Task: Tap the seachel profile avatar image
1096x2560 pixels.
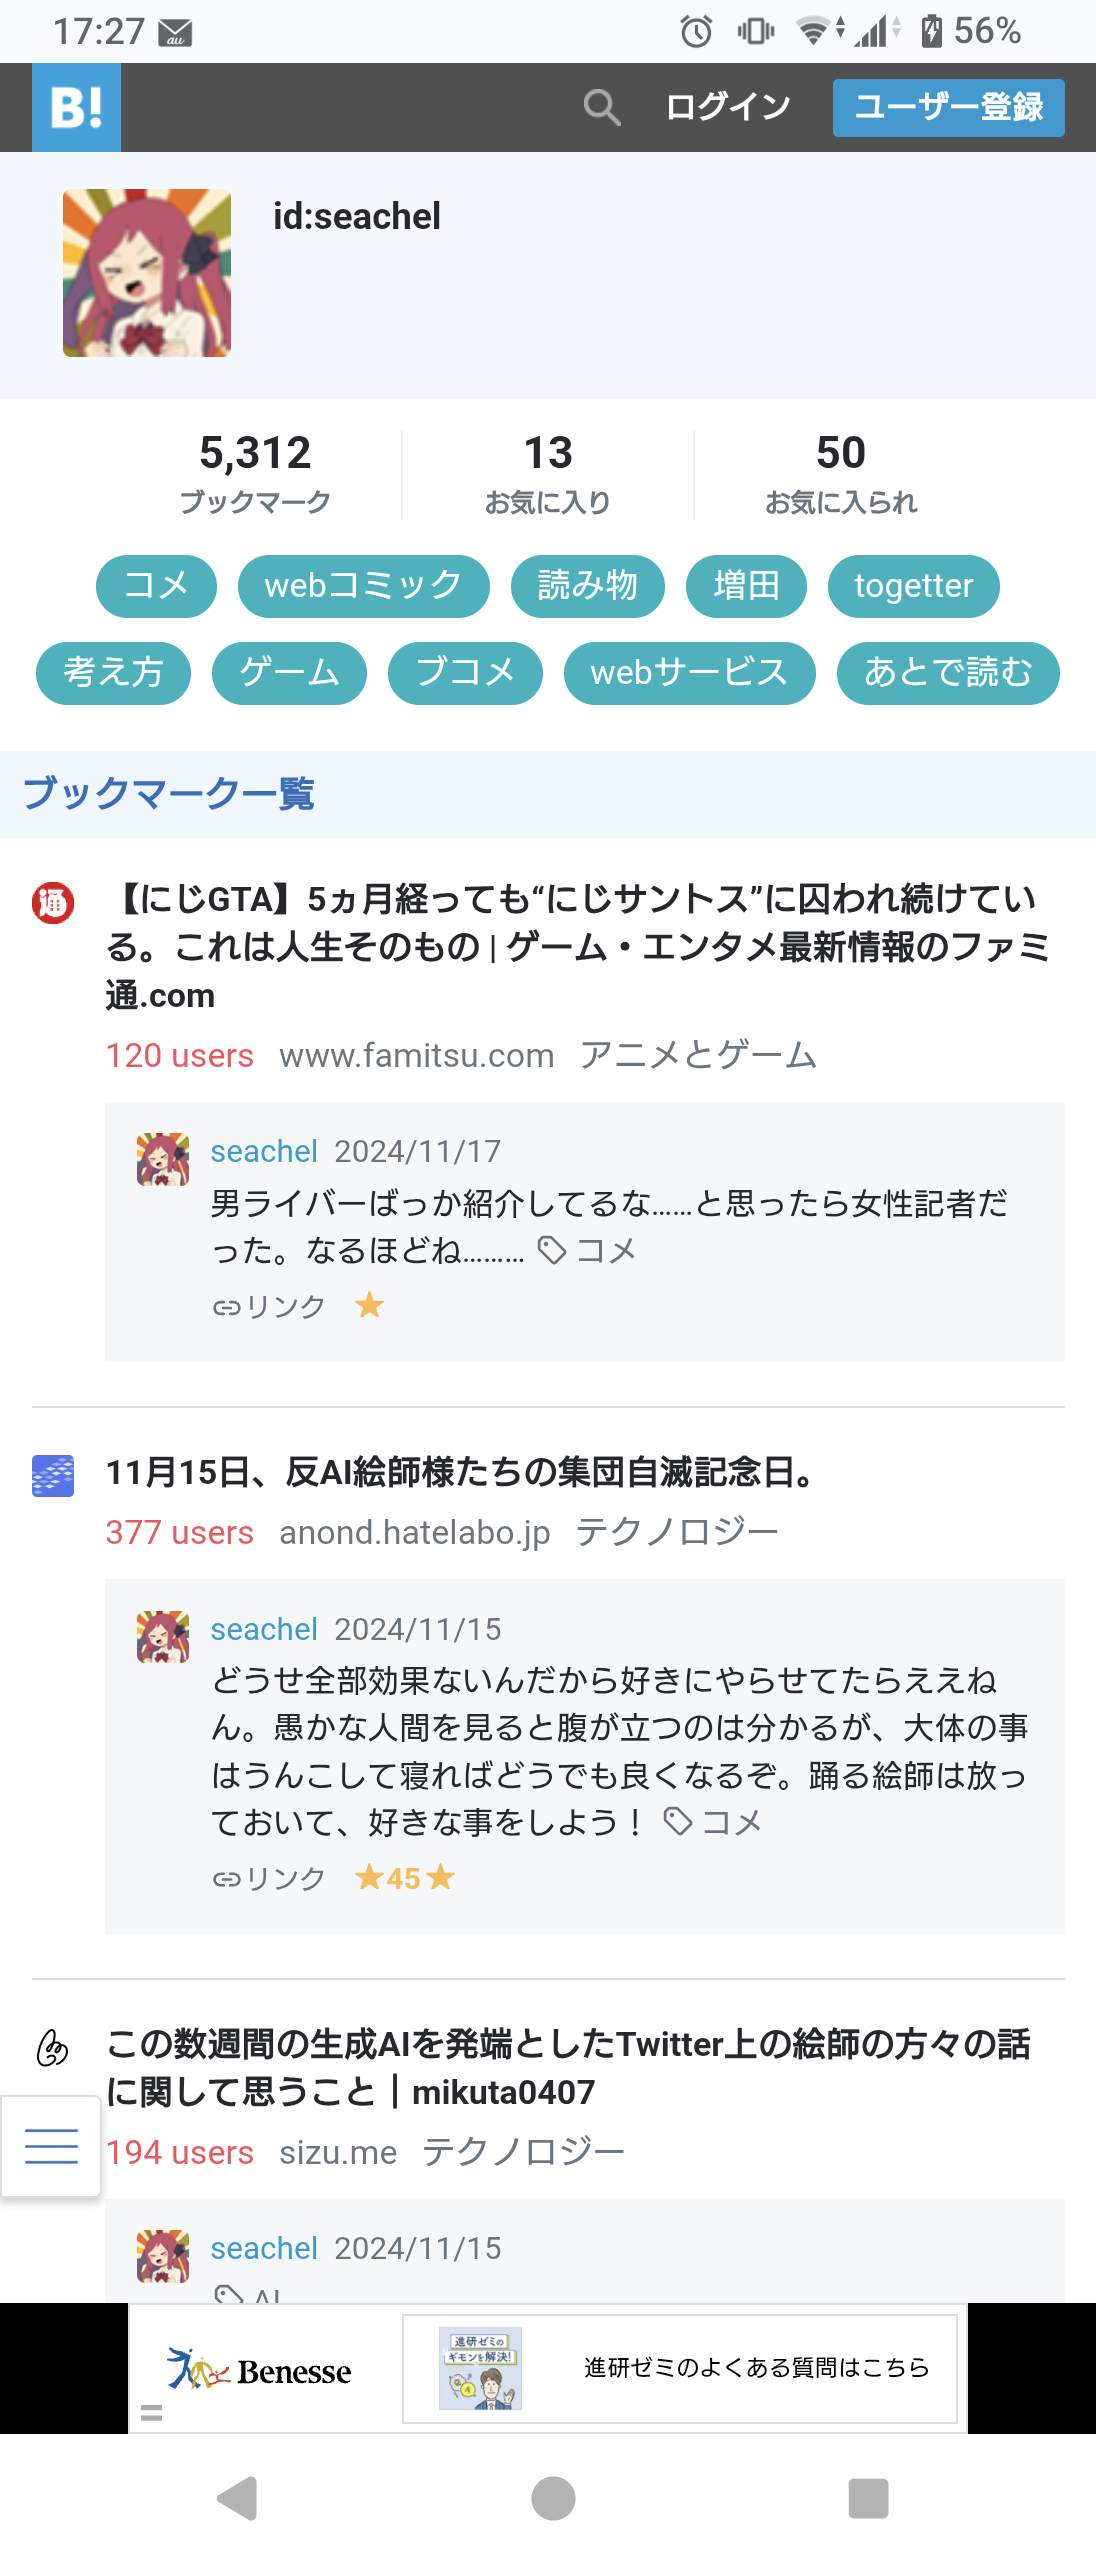Action: click(147, 273)
